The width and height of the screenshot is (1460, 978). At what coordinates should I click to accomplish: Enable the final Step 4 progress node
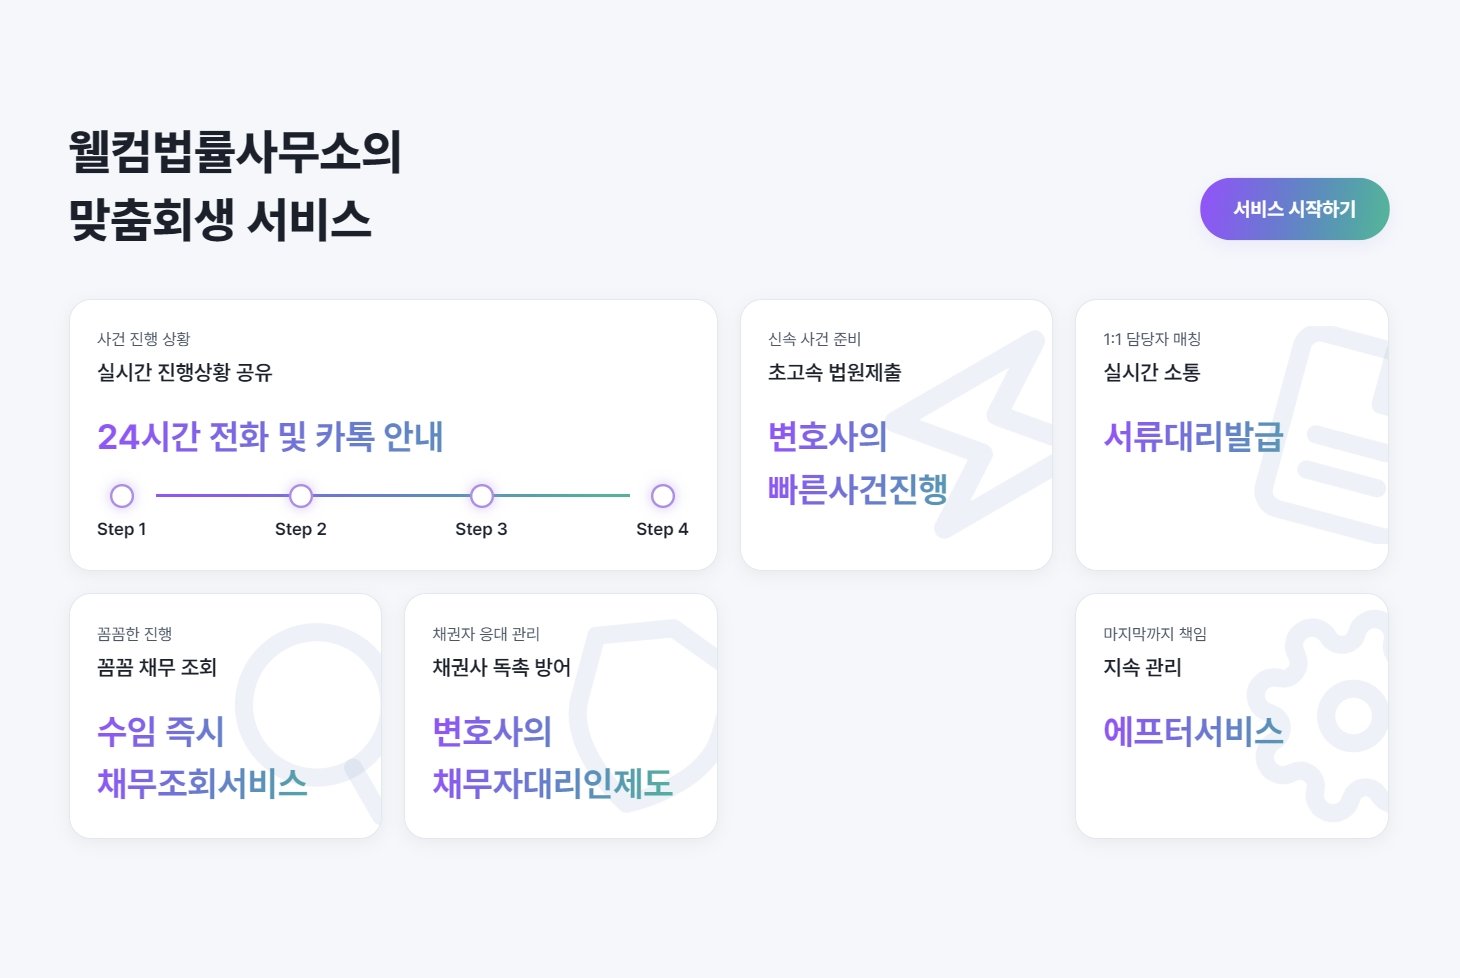tap(662, 496)
